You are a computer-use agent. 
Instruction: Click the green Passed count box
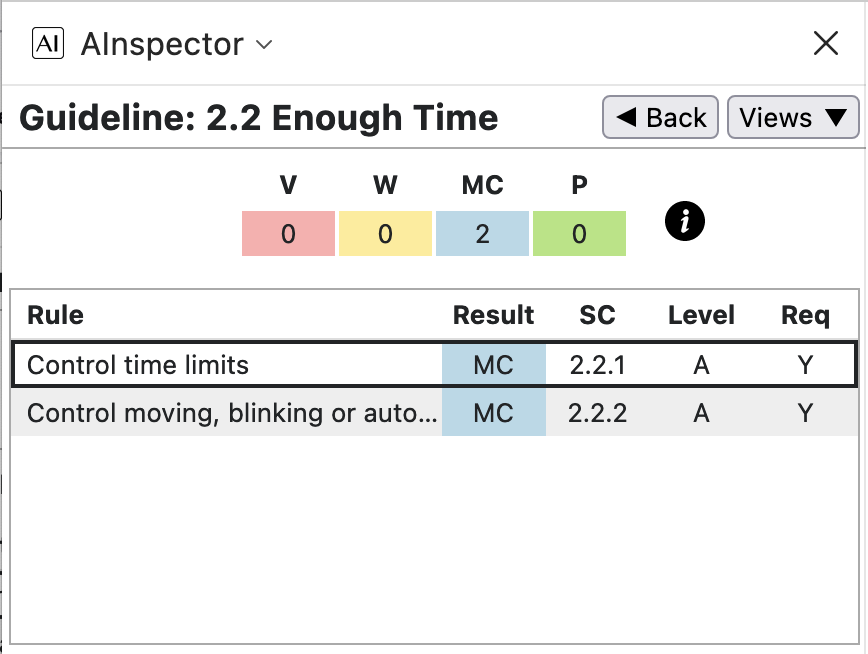tap(579, 234)
